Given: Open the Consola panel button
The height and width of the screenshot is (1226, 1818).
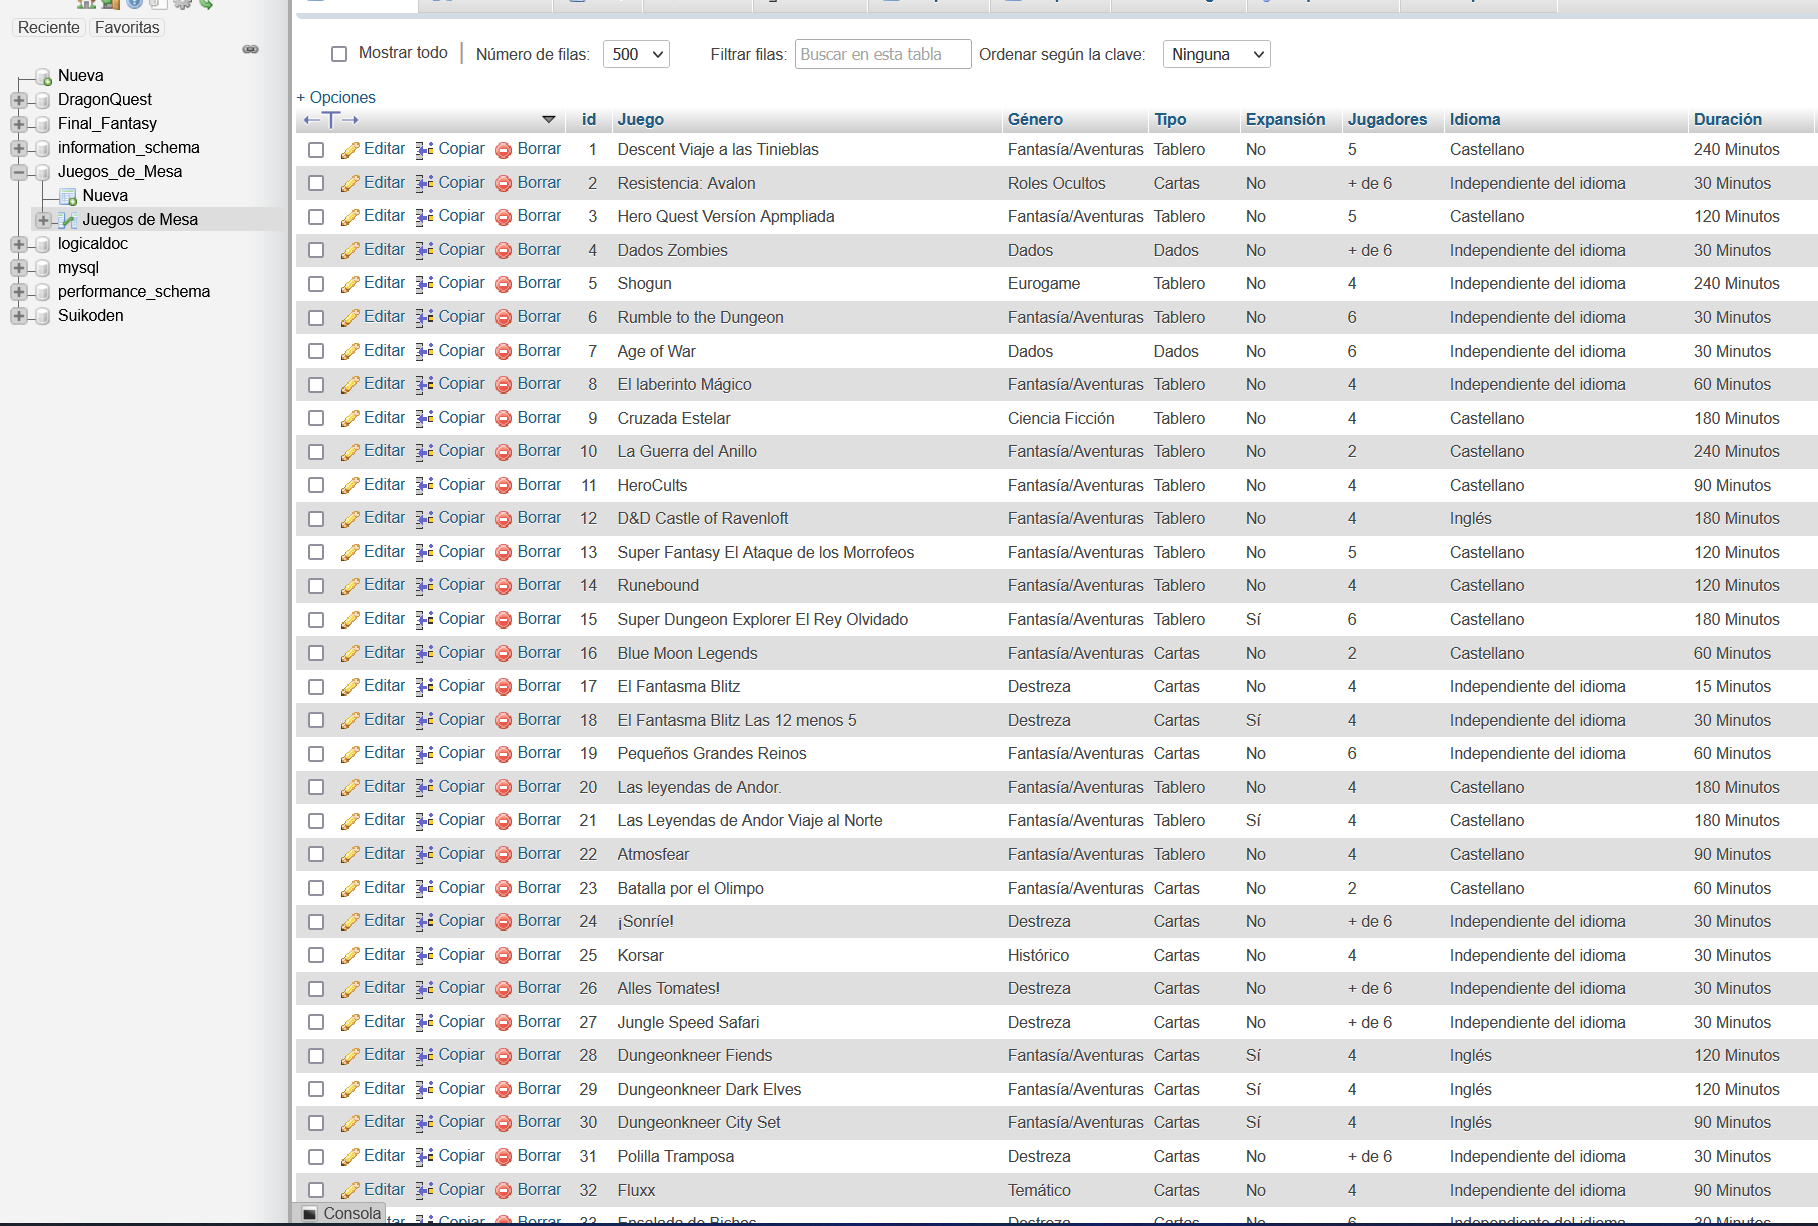Looking at the screenshot, I should point(341,1213).
